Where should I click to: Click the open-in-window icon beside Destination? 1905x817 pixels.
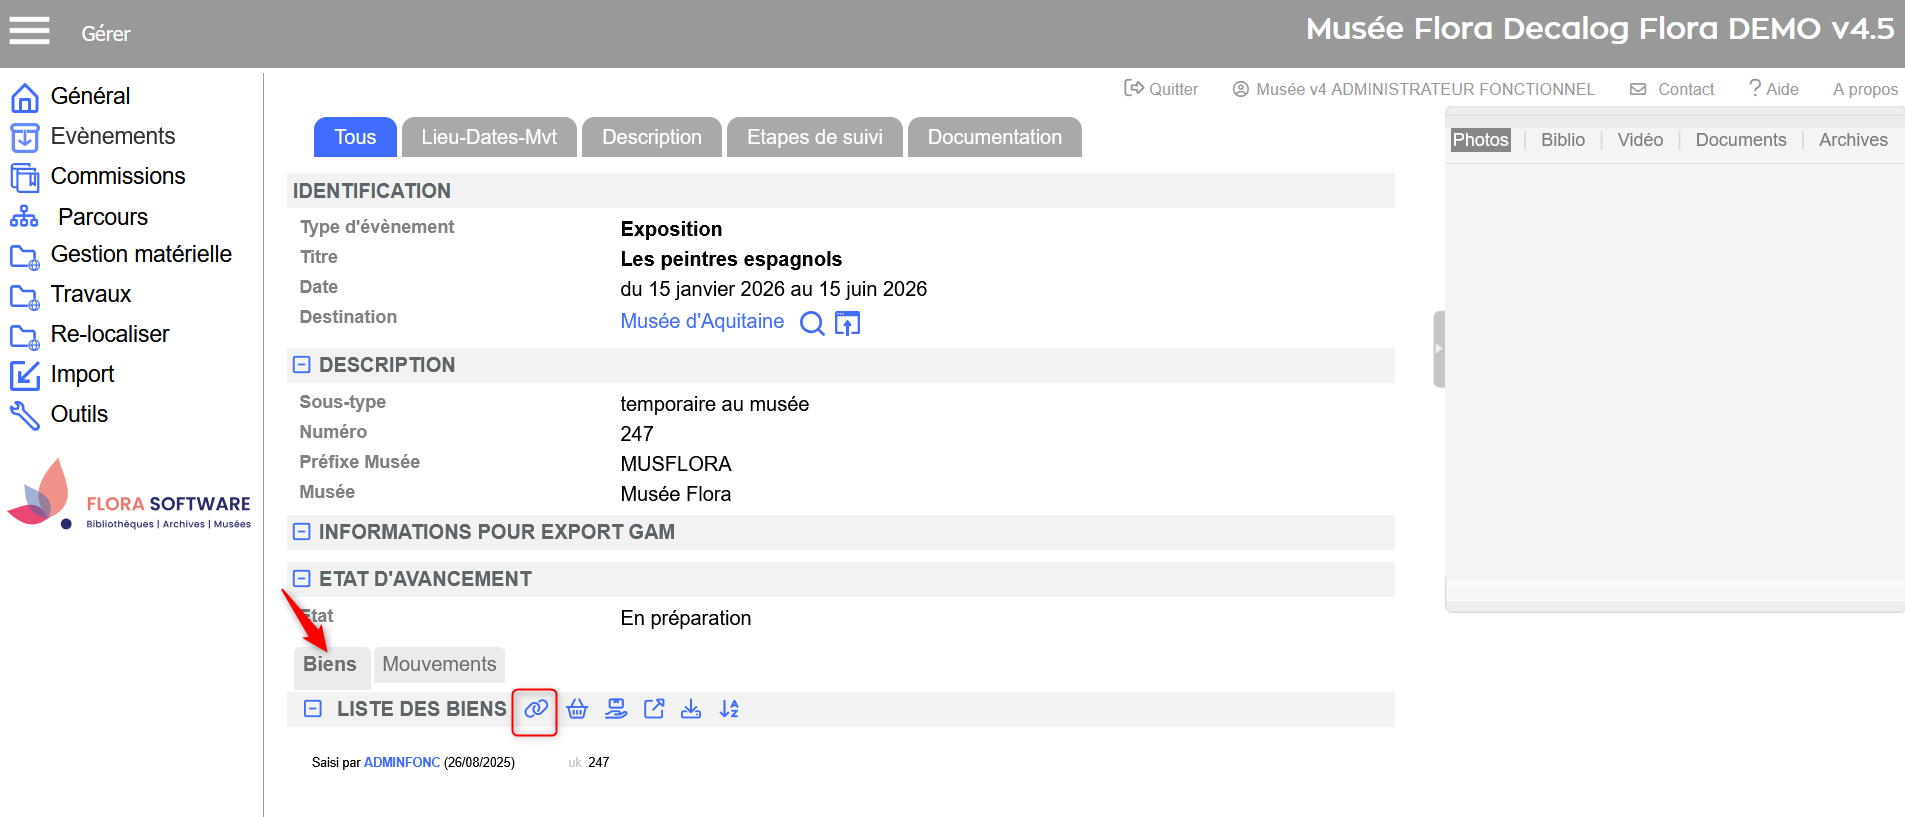tap(847, 323)
